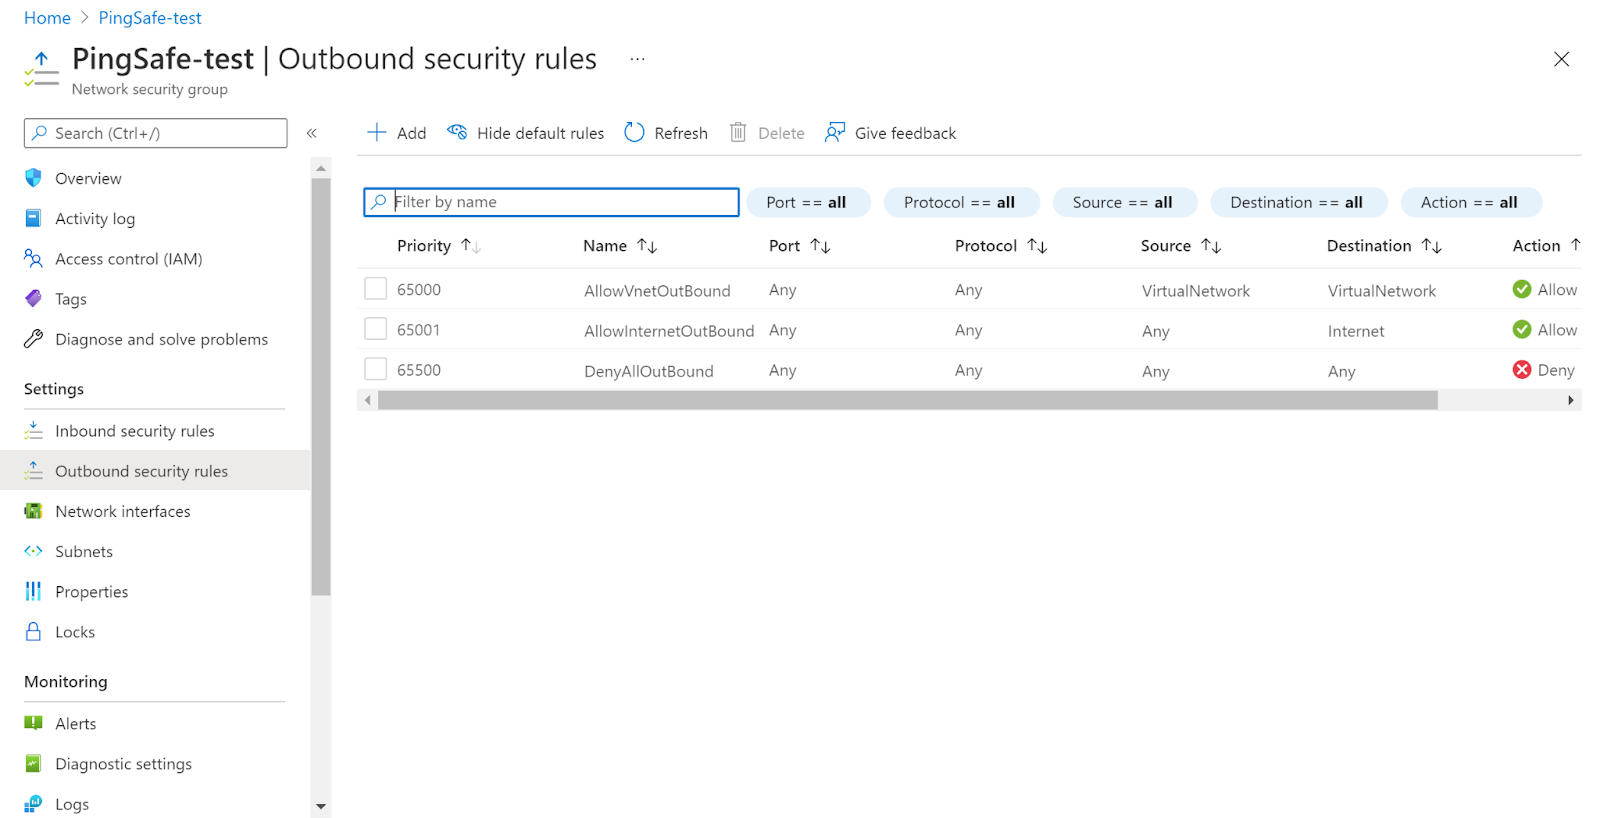Click the Refresh circular arrow icon
The height and width of the screenshot is (818, 1600).
pos(634,133)
